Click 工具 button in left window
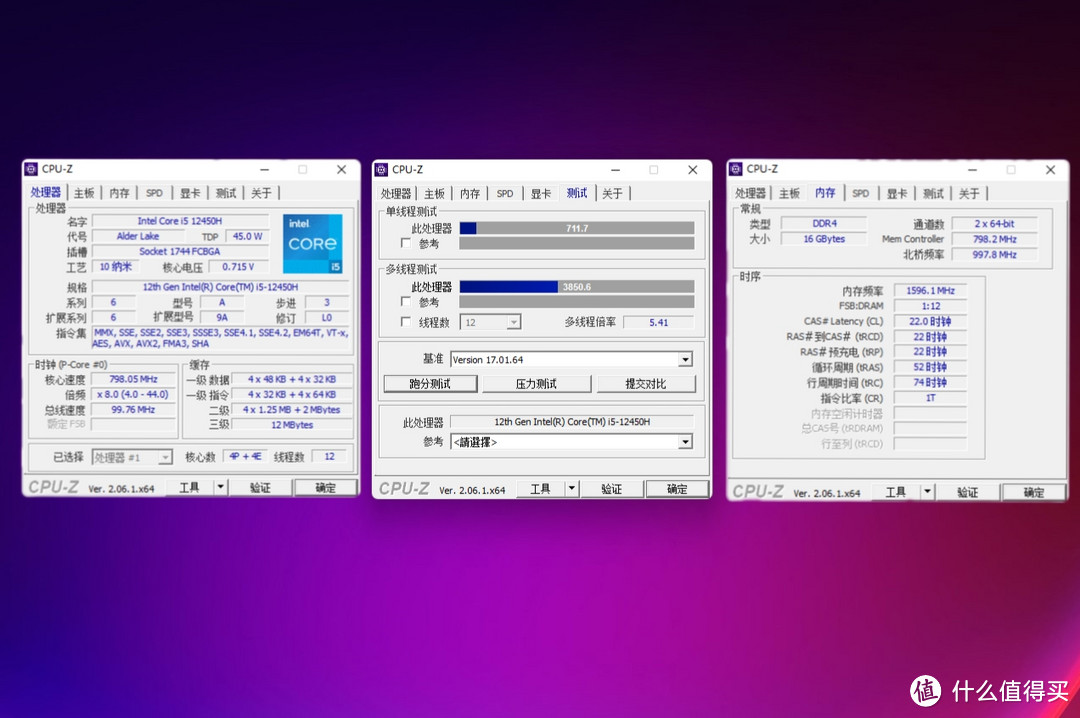This screenshot has width=1080, height=718. point(190,487)
